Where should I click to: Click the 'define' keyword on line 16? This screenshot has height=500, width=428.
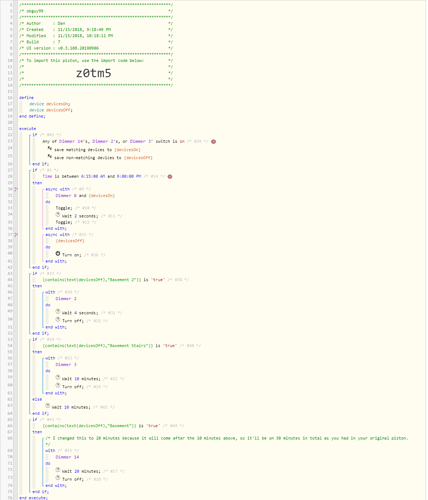coord(26,98)
